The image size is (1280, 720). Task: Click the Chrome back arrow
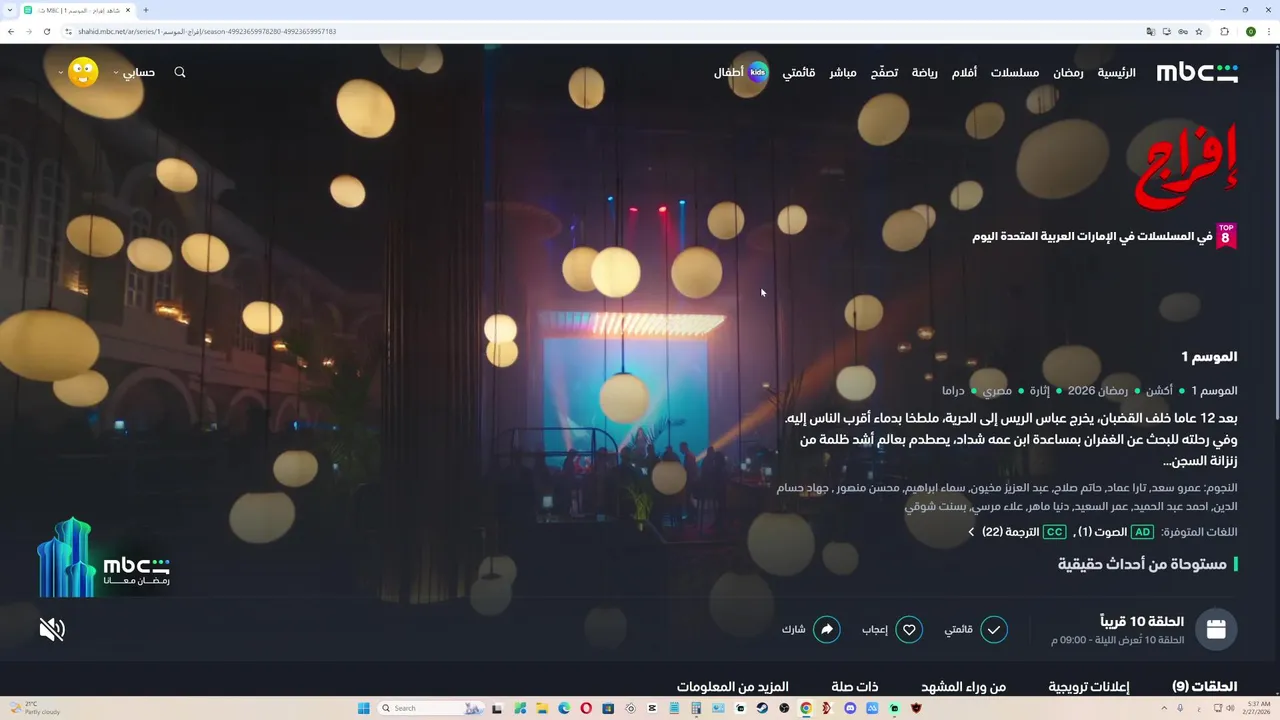[x=11, y=31]
